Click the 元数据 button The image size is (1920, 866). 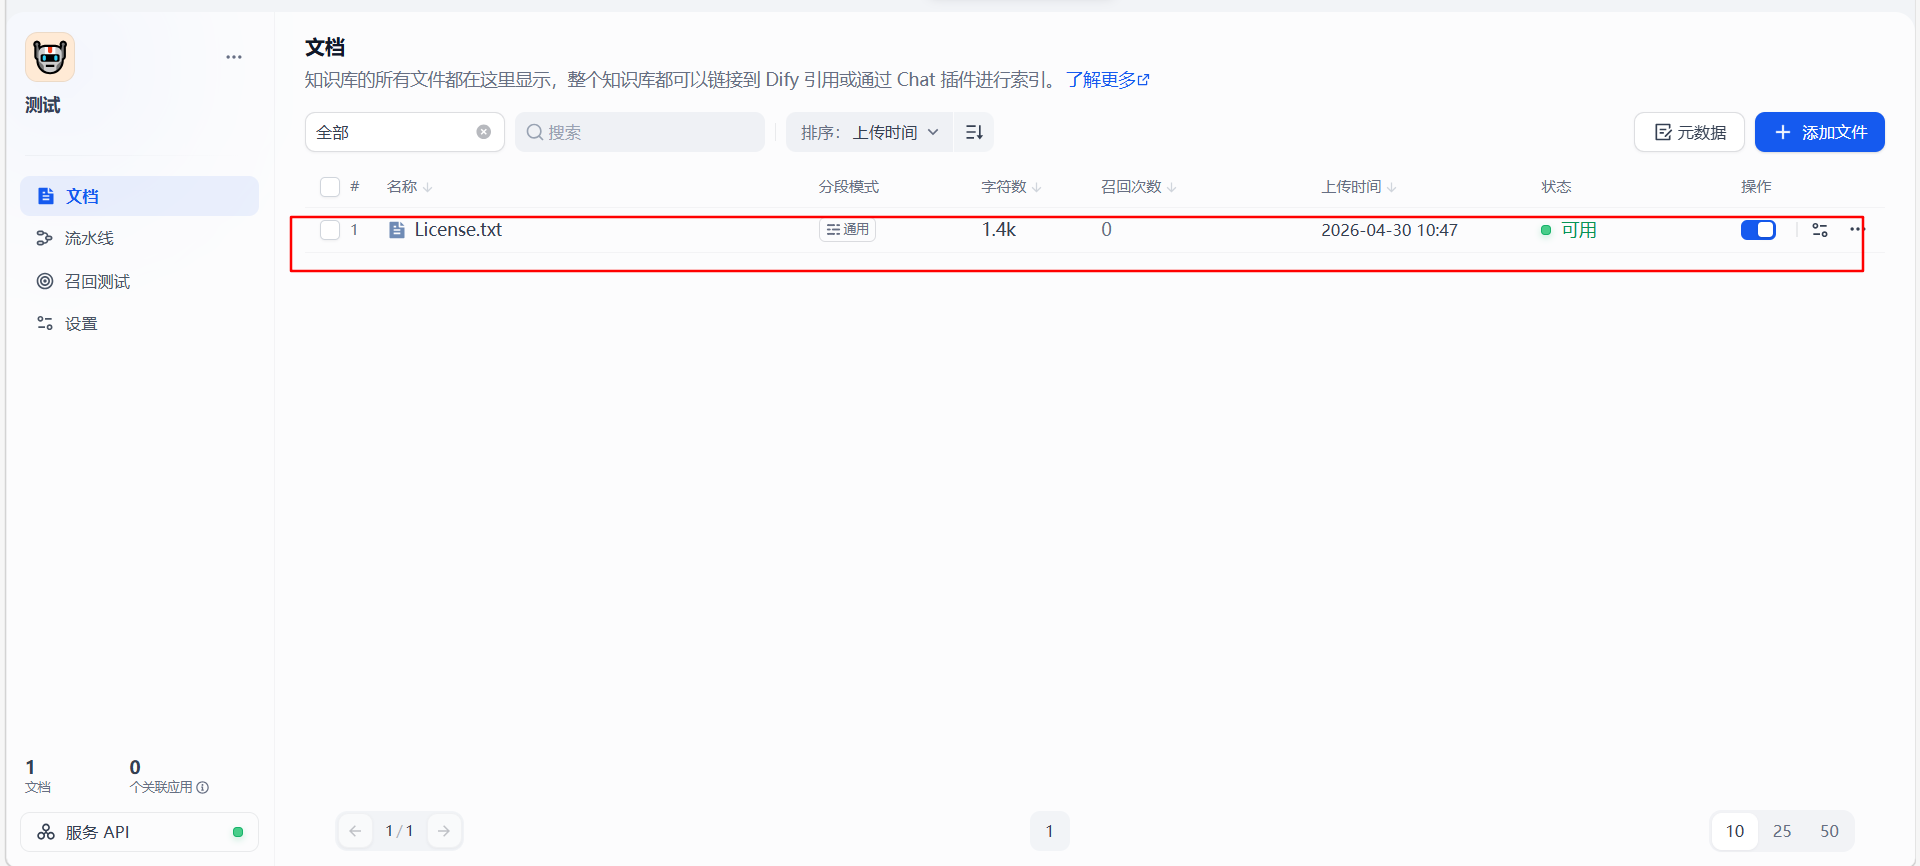pyautogui.click(x=1689, y=132)
